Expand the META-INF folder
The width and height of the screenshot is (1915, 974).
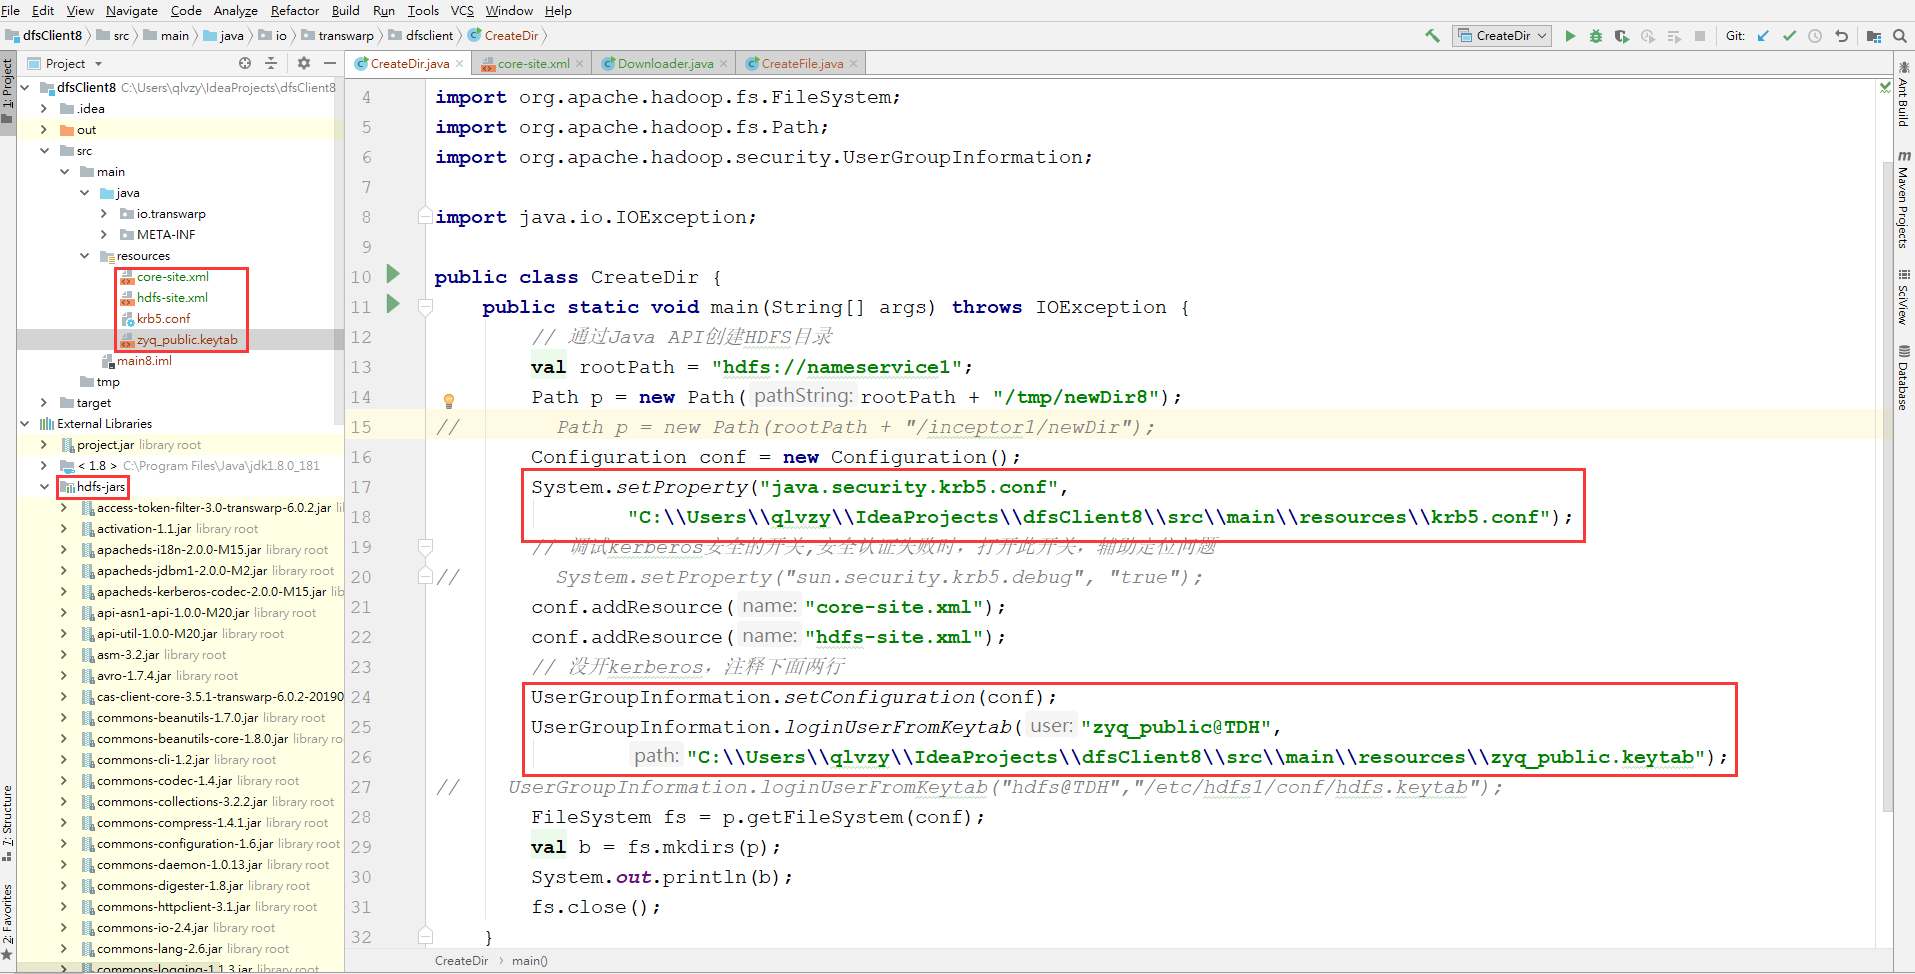[x=104, y=234]
